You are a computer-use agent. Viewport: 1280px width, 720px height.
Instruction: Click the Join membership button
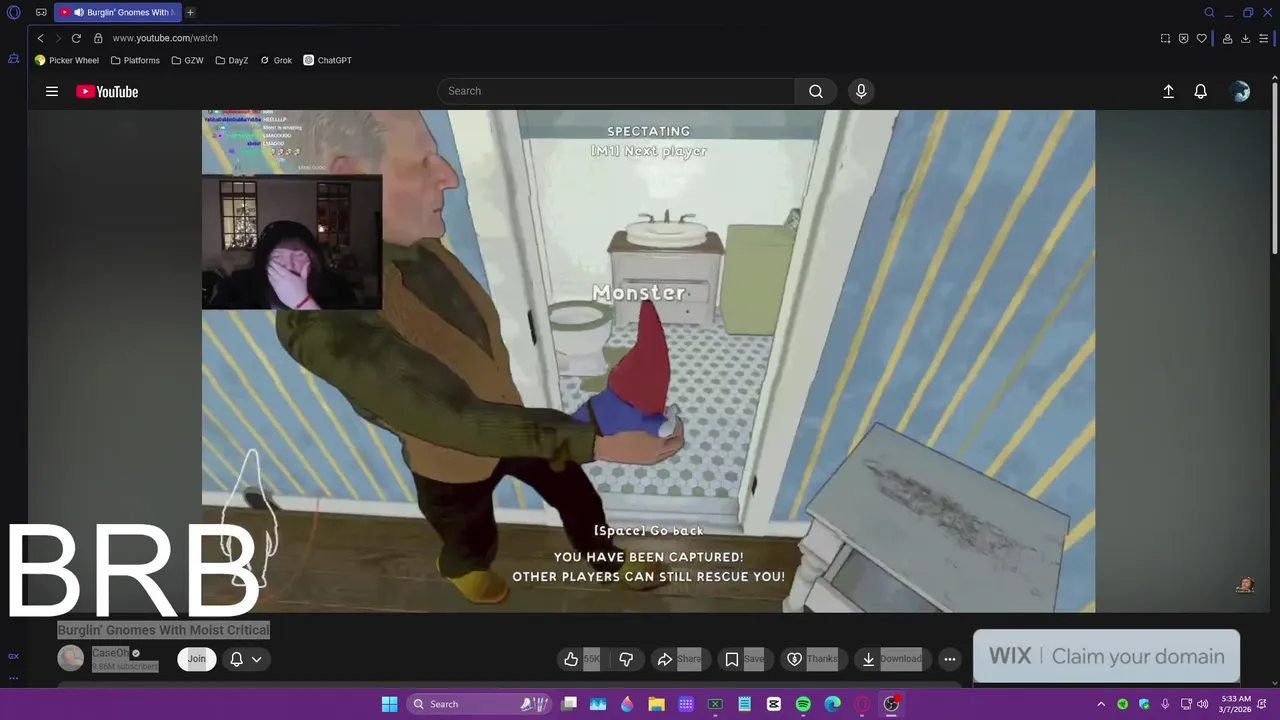coord(197,659)
